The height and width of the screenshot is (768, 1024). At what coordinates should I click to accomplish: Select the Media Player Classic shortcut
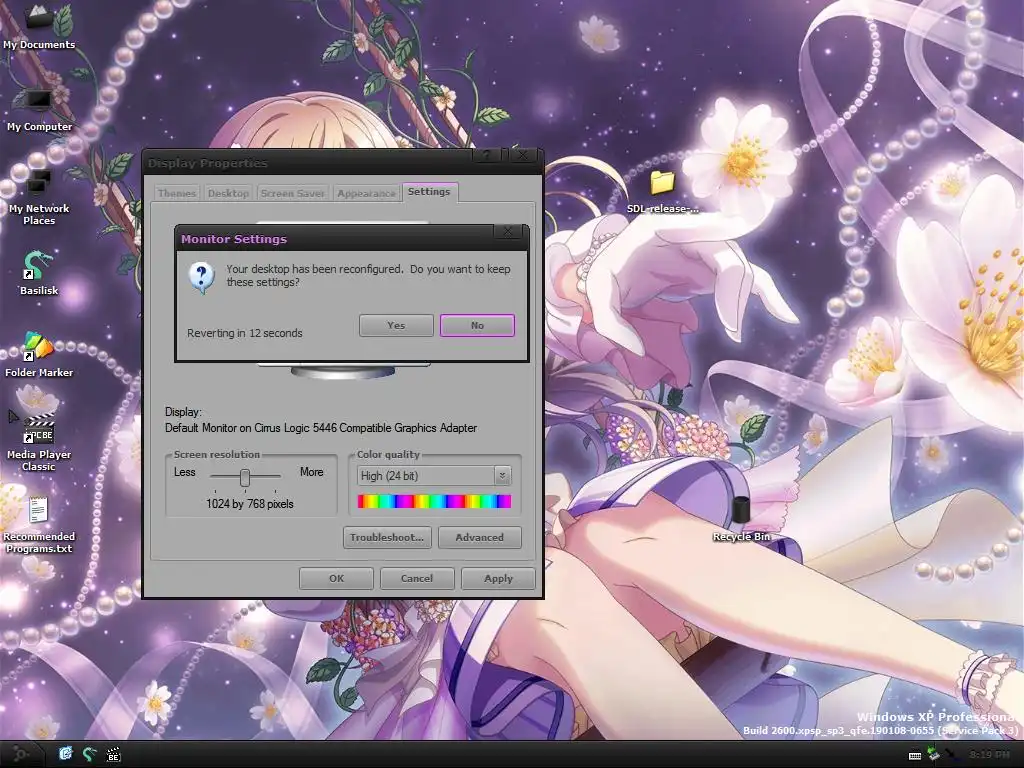coord(39,441)
